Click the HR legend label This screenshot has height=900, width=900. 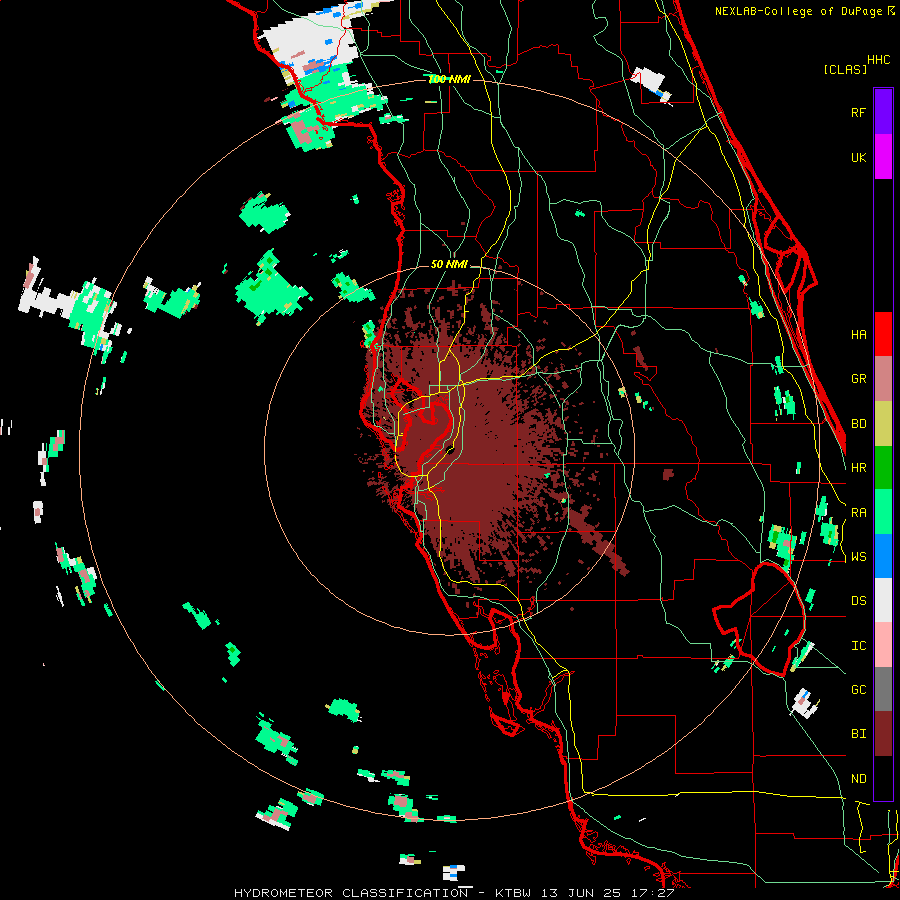pyautogui.click(x=858, y=468)
